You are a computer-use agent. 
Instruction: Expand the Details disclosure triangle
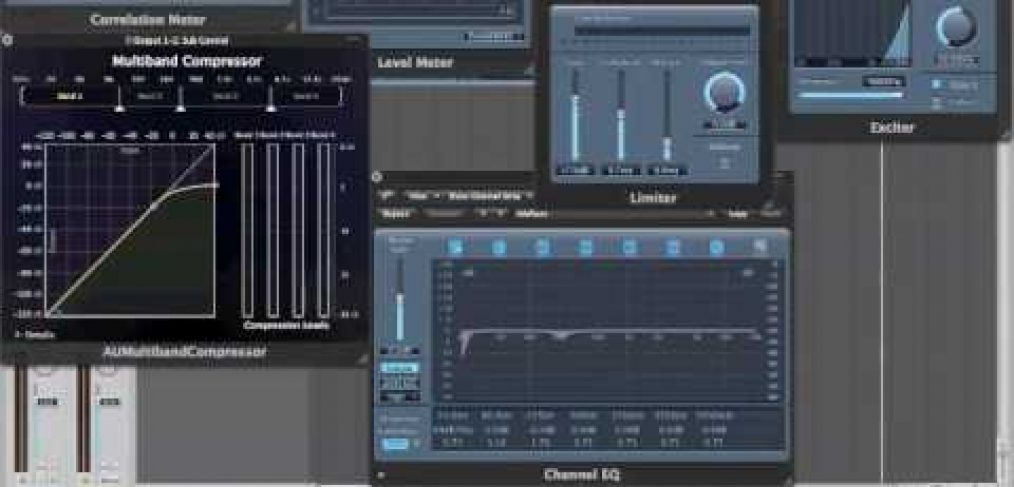point(18,335)
